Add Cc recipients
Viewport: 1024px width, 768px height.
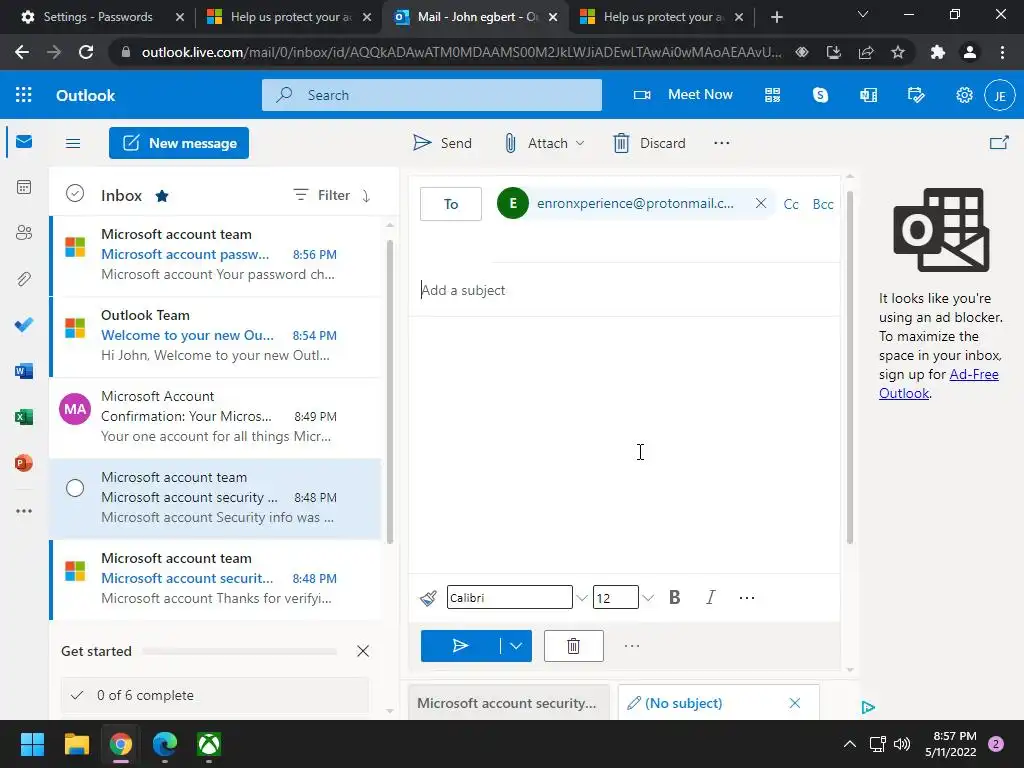pos(791,204)
